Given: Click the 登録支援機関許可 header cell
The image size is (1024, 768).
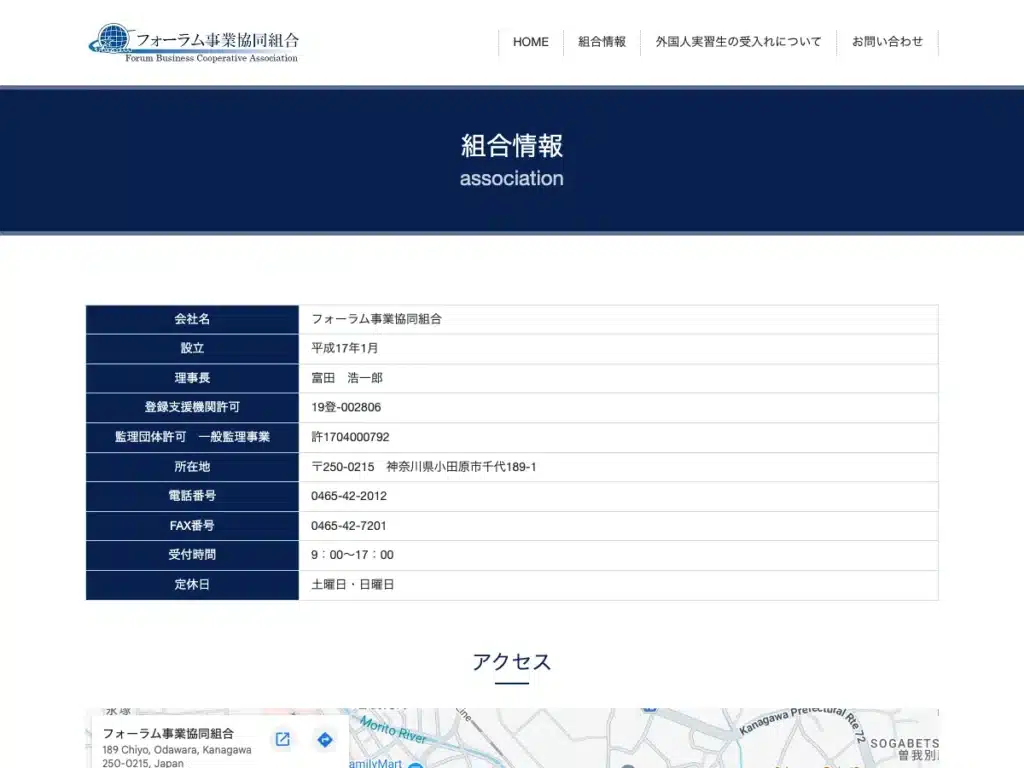Looking at the screenshot, I should click(x=192, y=408).
